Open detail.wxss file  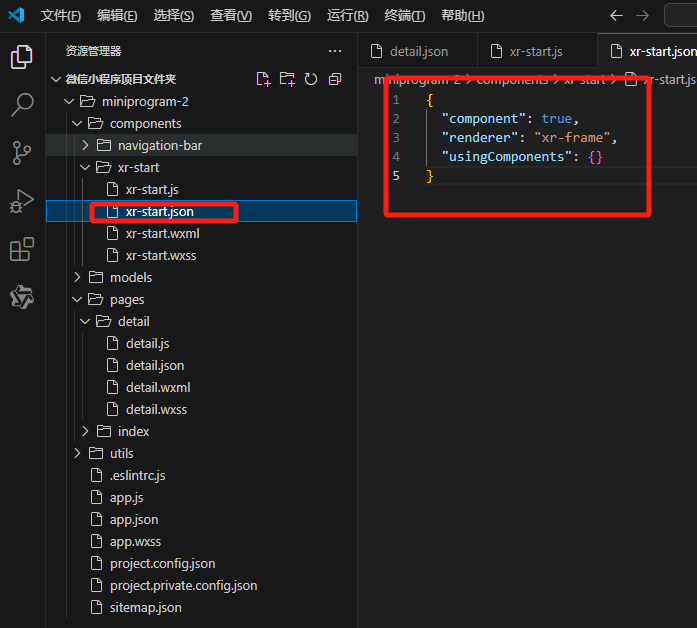201,409
